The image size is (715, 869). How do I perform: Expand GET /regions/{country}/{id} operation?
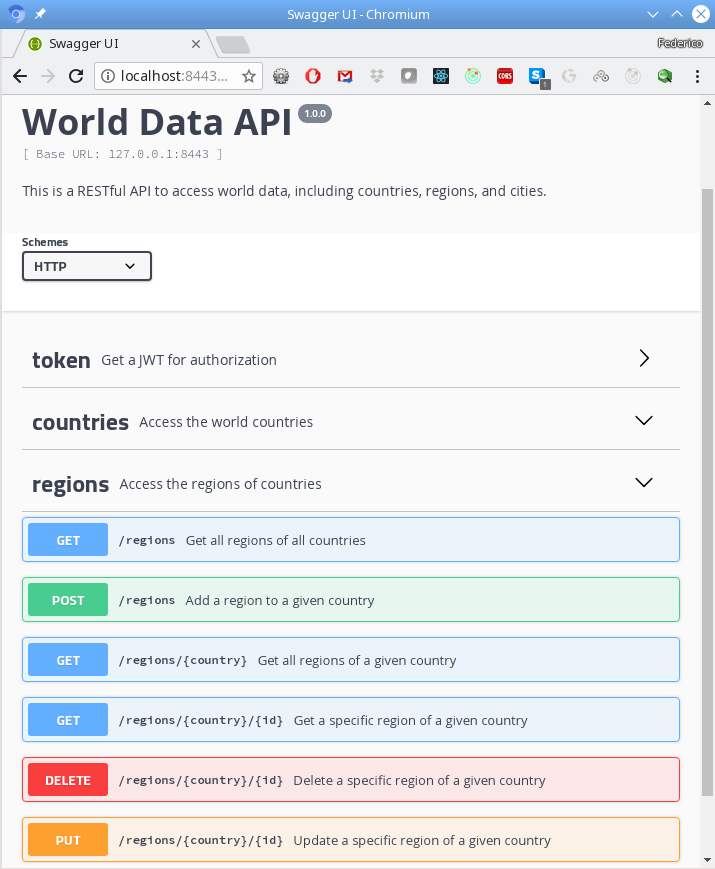pos(351,719)
